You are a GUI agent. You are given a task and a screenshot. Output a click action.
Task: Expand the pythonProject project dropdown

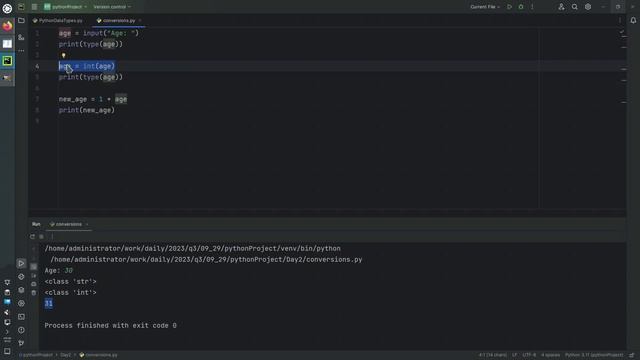coord(65,7)
